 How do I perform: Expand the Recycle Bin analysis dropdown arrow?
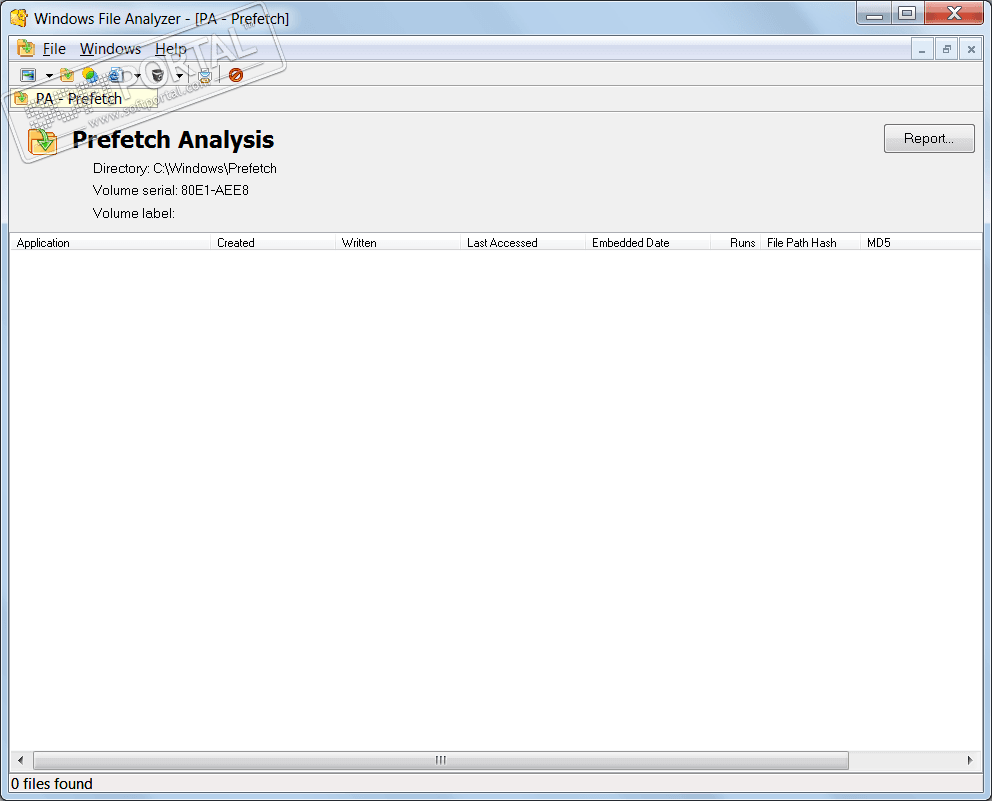[x=180, y=76]
